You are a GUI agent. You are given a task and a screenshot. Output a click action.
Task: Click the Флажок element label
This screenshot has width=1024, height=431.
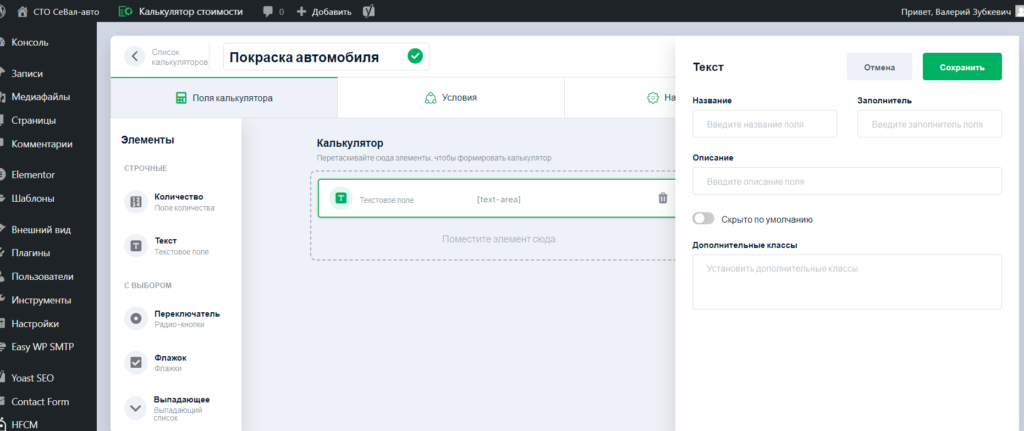(x=170, y=358)
